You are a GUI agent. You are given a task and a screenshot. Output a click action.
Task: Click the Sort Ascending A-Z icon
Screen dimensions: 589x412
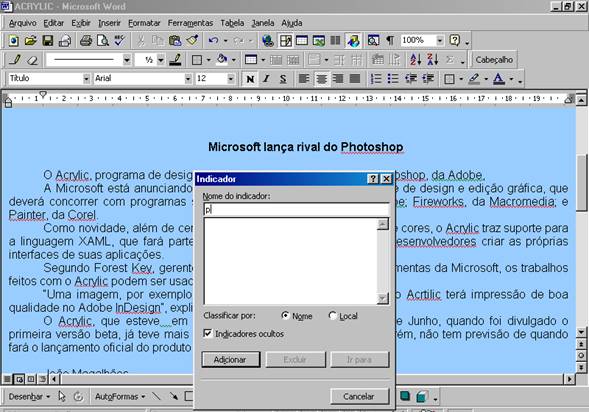[415, 60]
